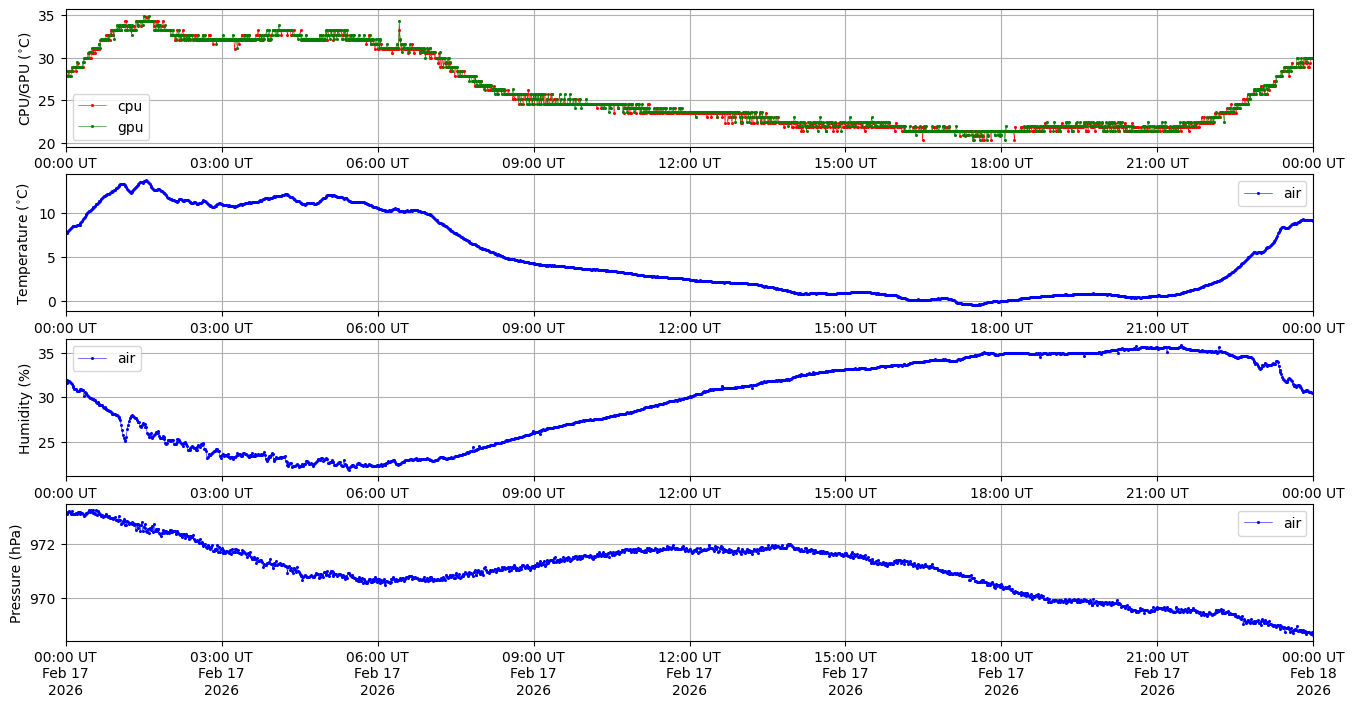Screen dimensions: 1354x707
Task: Click the humidity dip just after 01:00 UT
Action: [x=125, y=439]
